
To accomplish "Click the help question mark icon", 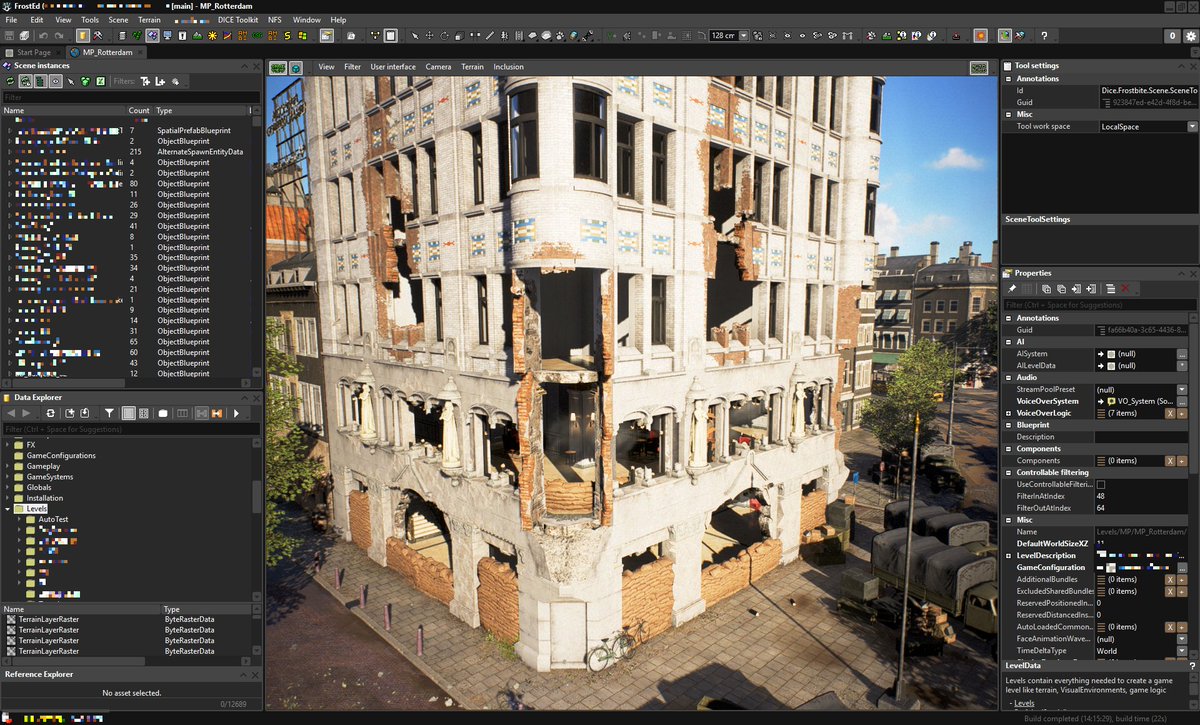I will click(x=1044, y=36).
